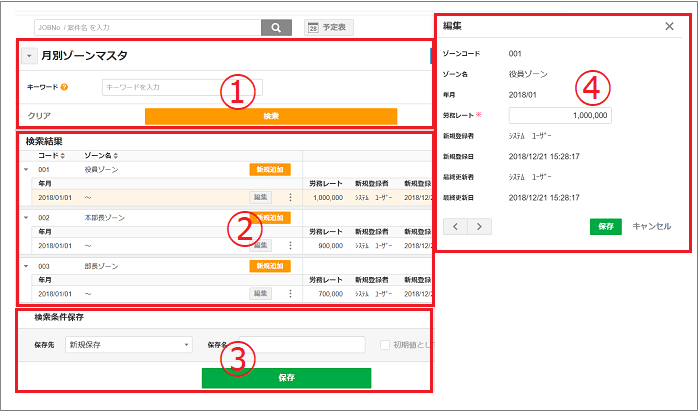Viewport: 700px width, 414px height.
Task: Click the orange help icon beside キーワード
Action: (64, 87)
